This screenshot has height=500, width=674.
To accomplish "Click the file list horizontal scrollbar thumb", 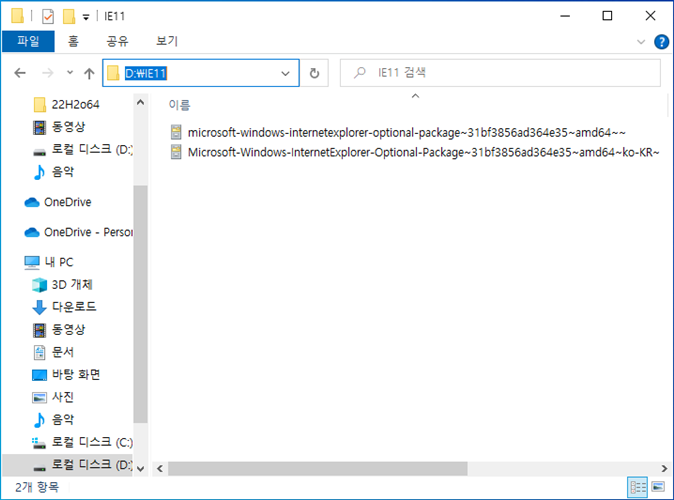I will 318,469.
